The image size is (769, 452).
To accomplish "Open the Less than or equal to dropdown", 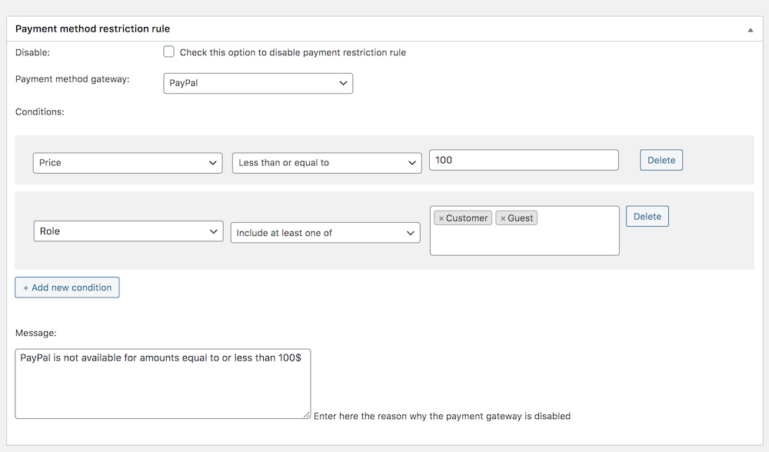I will coord(326,162).
